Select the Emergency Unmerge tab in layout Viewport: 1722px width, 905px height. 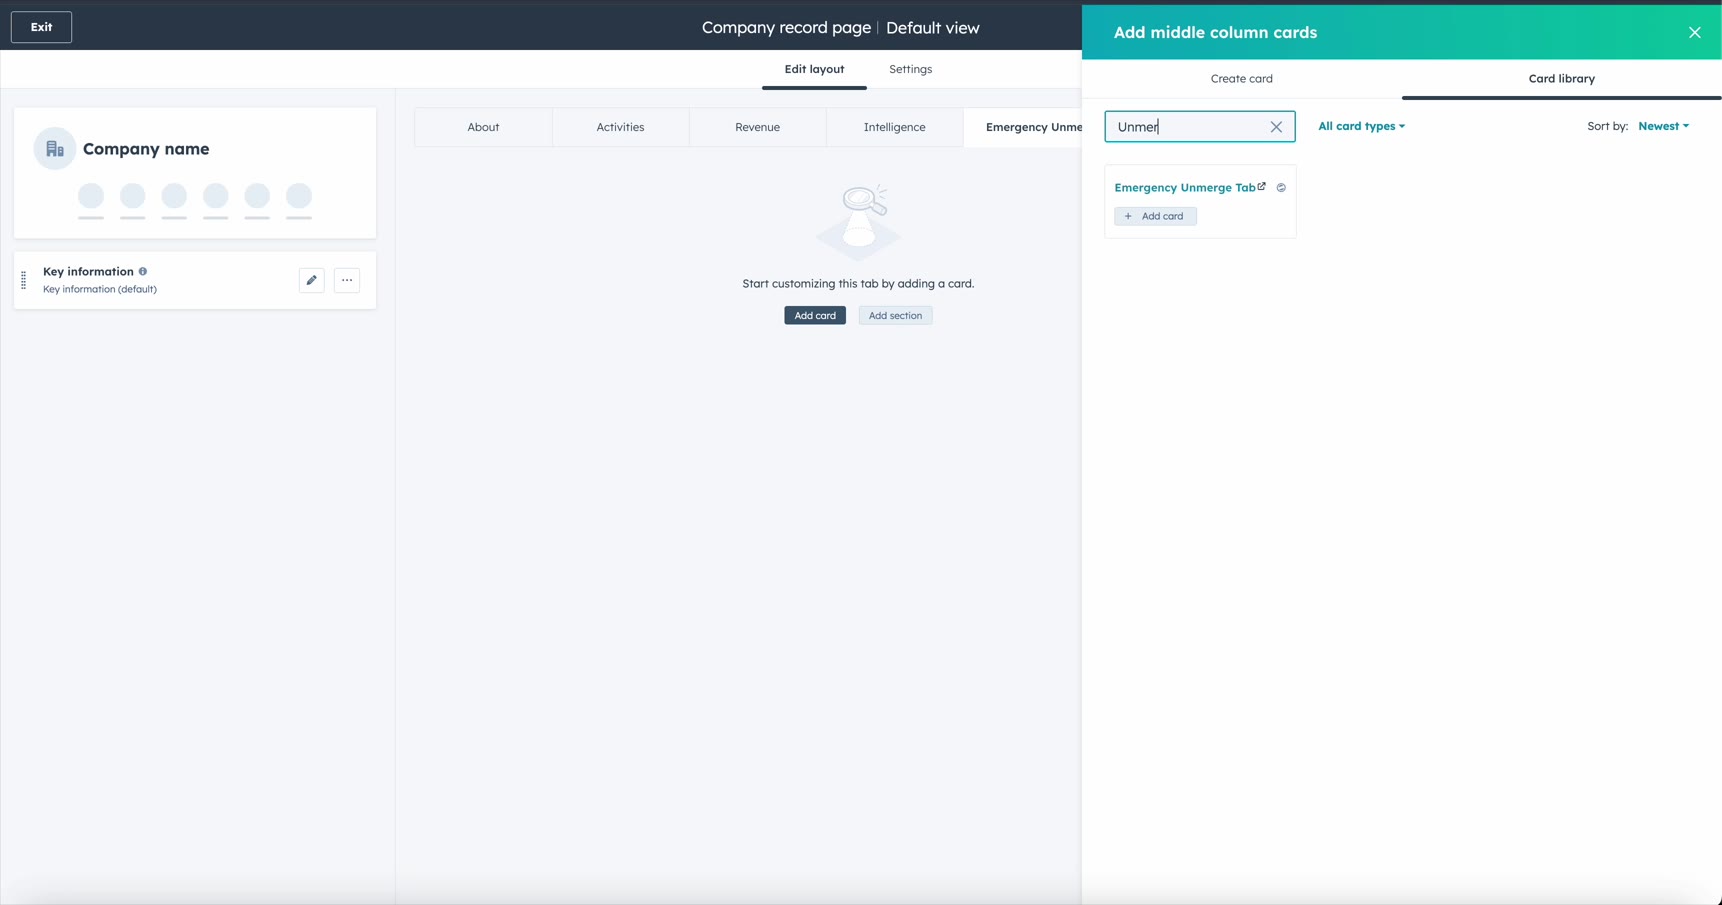click(1024, 127)
